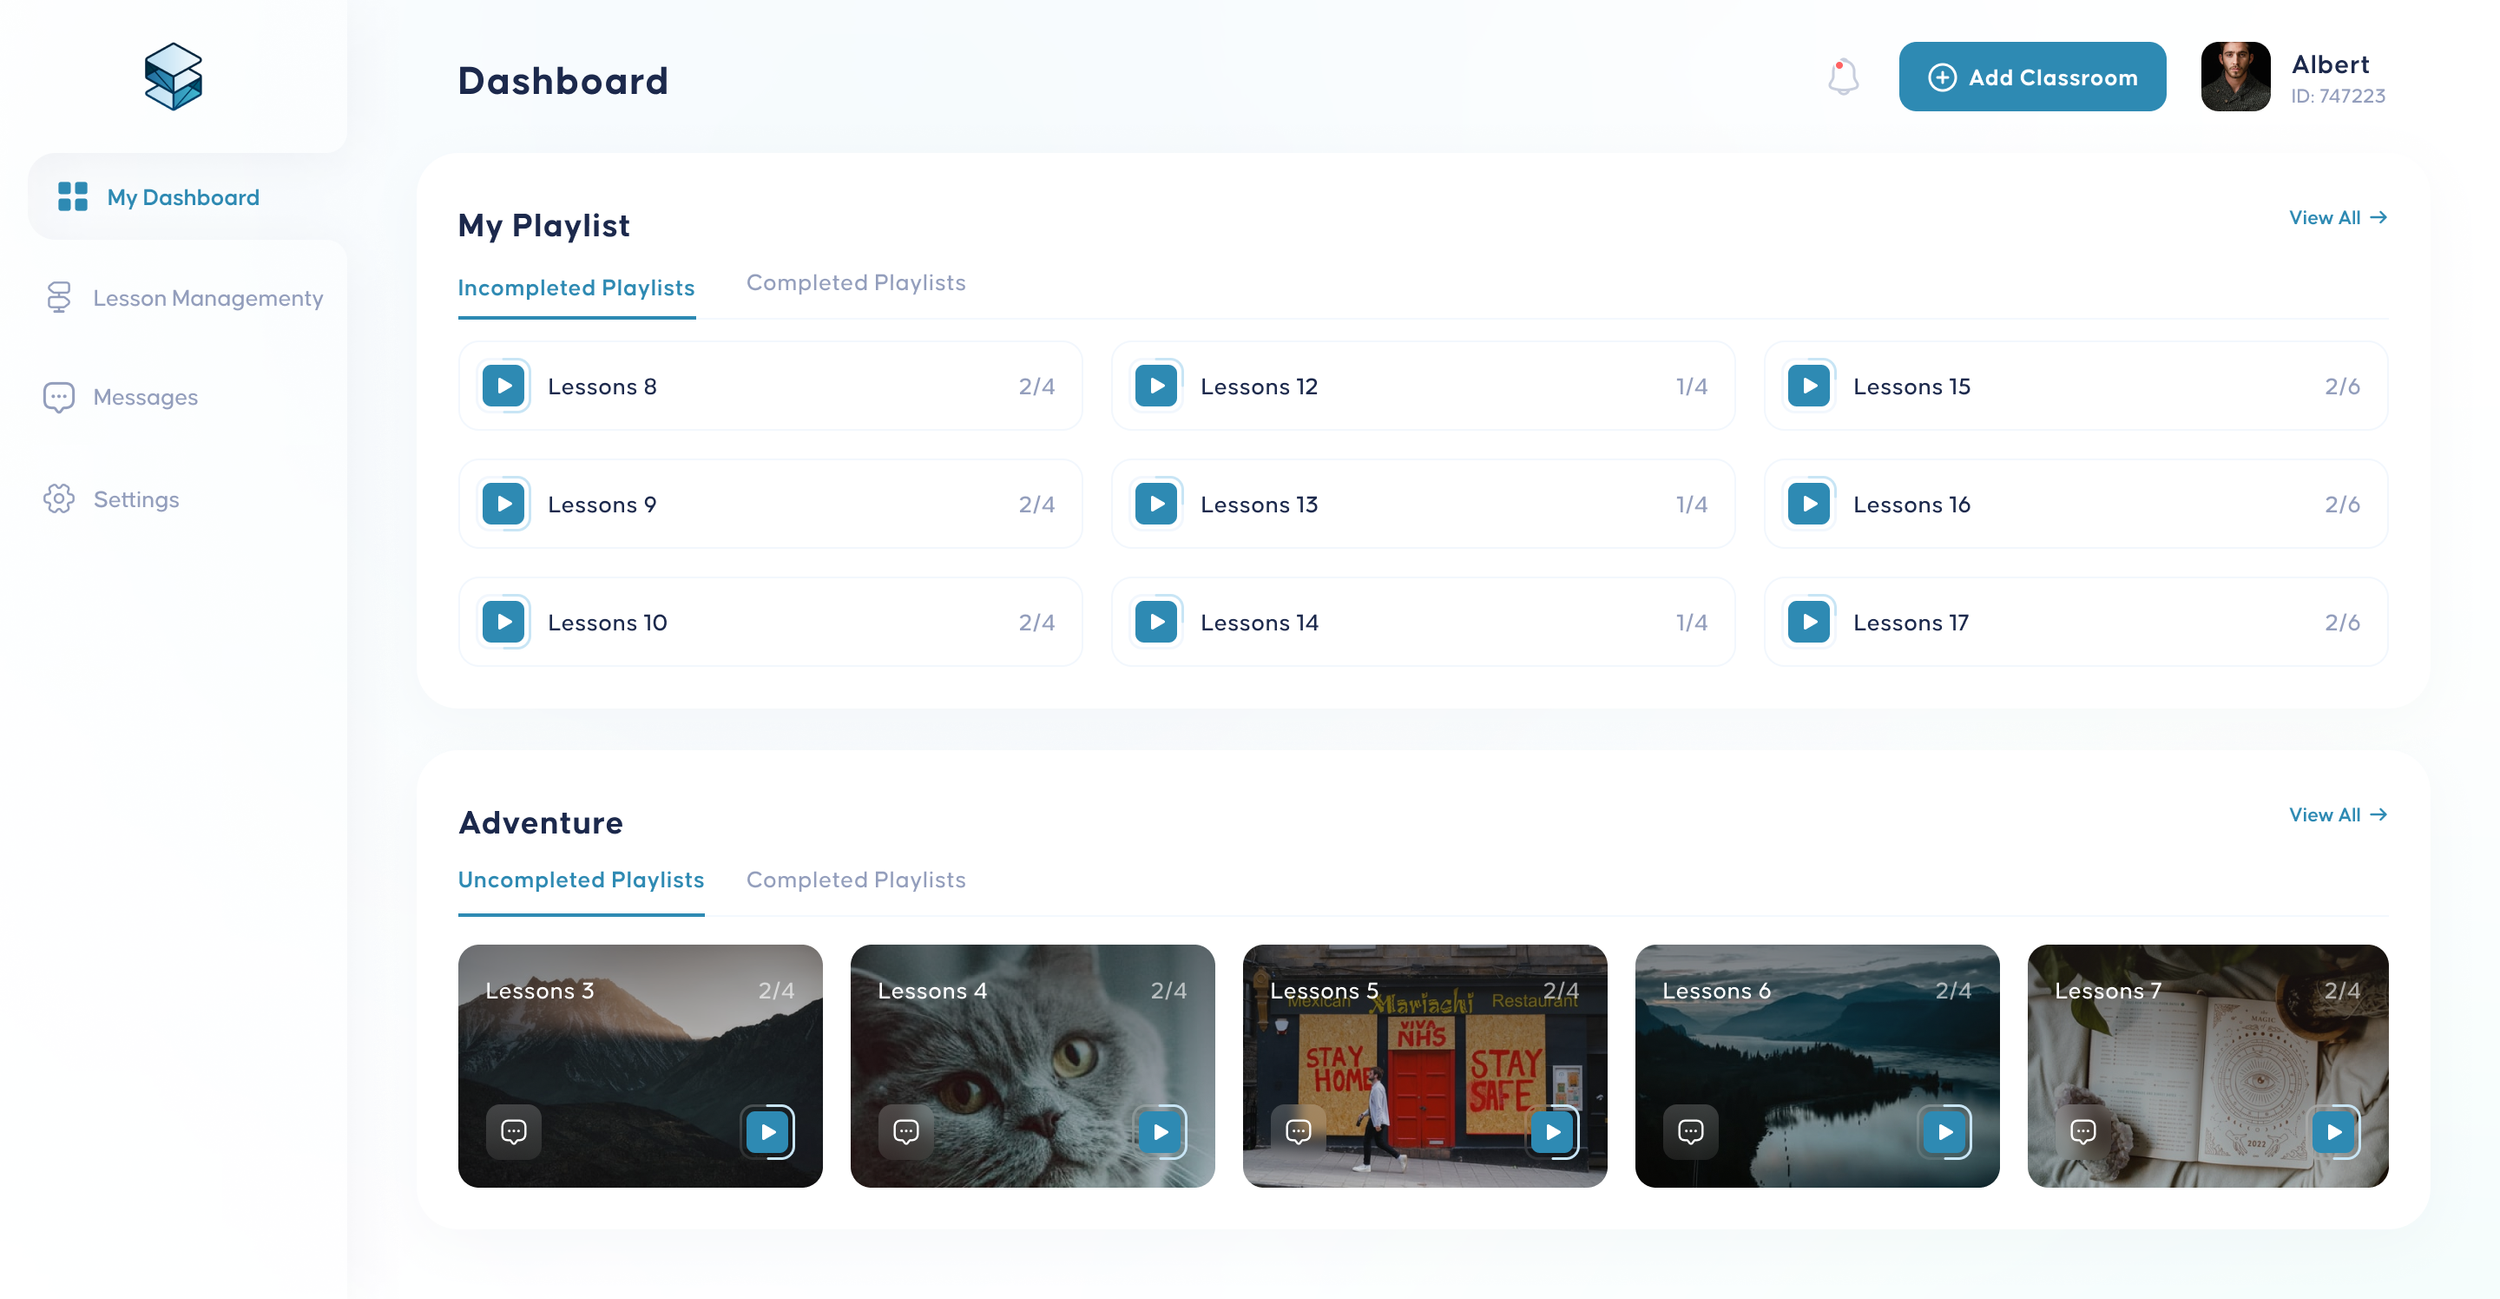Open notifications bell icon

coord(1843,77)
